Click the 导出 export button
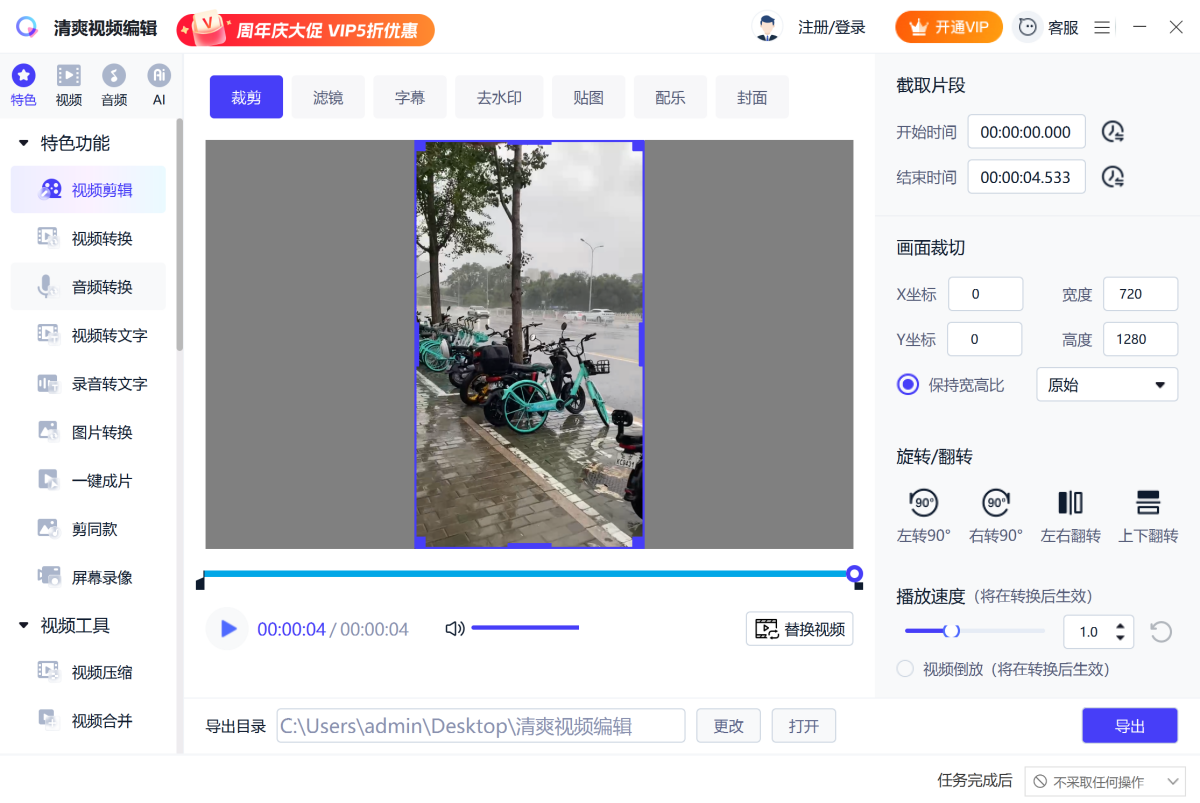The width and height of the screenshot is (1200, 803). pos(1129,726)
